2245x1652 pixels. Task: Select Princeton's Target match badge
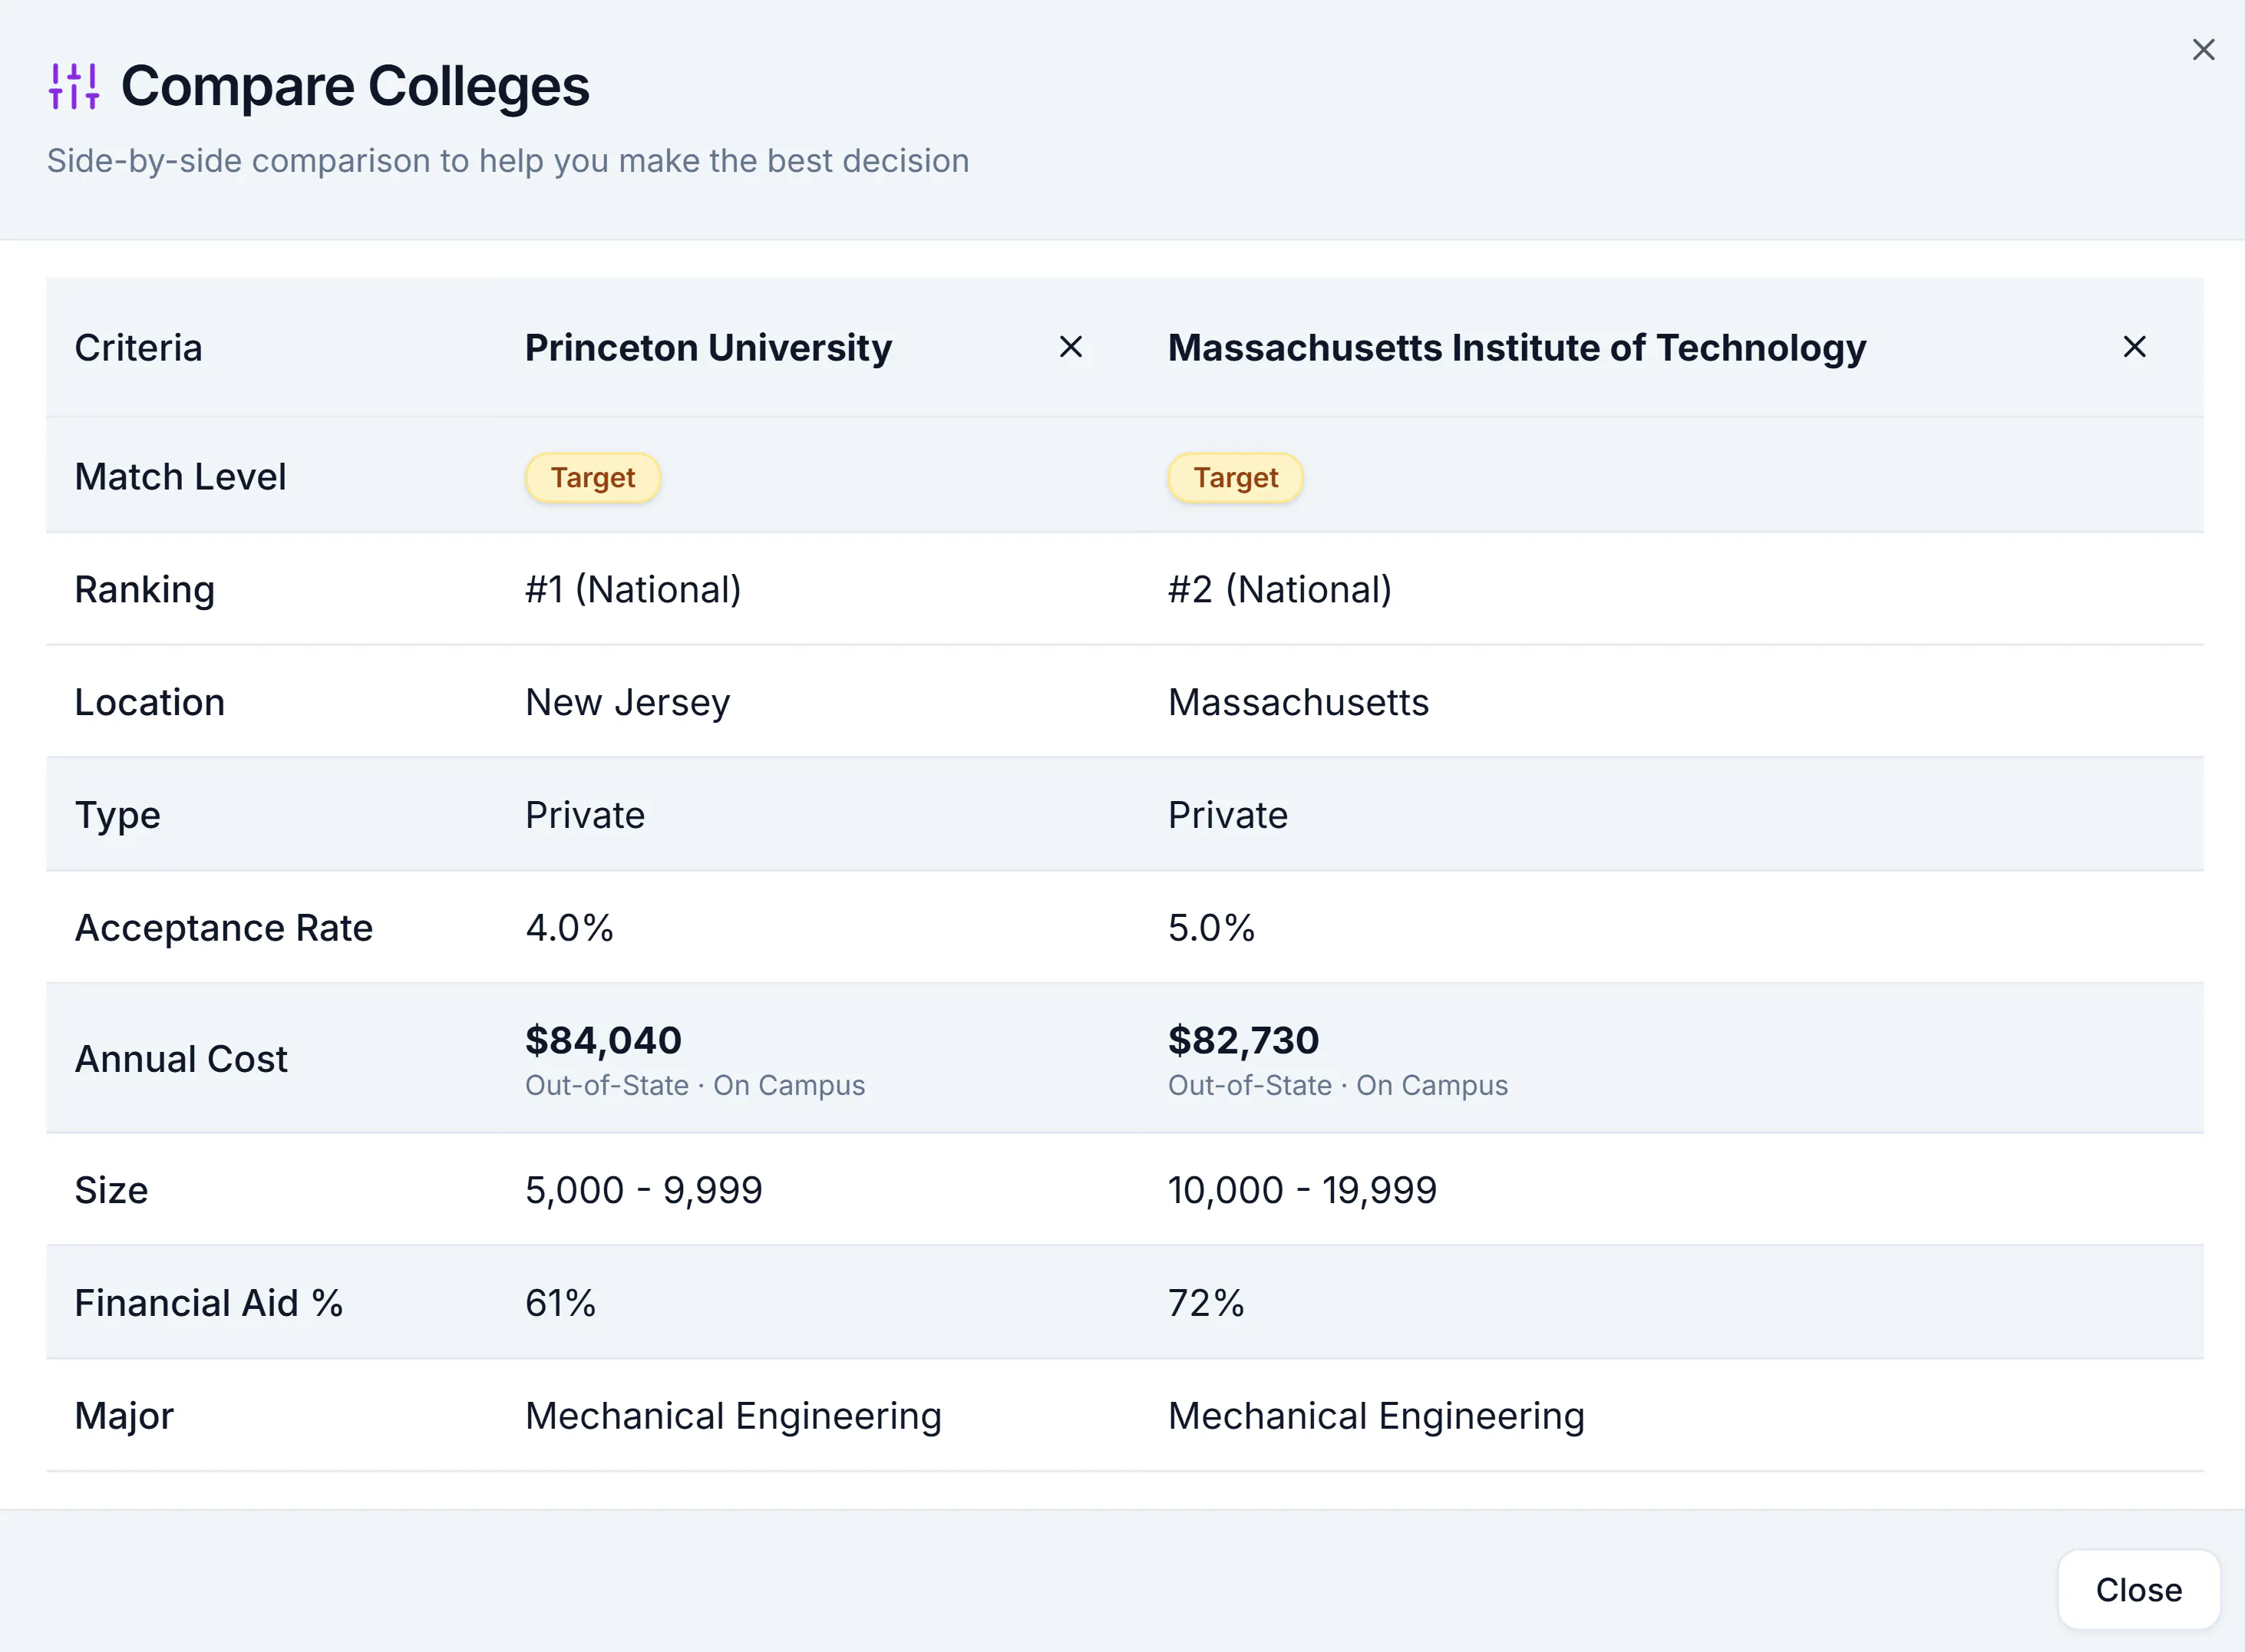pyautogui.click(x=593, y=477)
